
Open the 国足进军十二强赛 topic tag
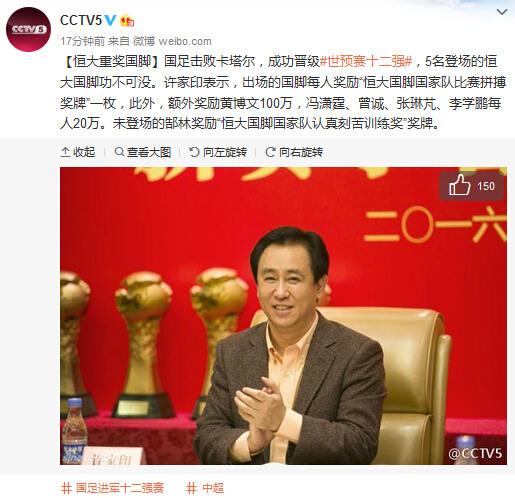pyautogui.click(x=113, y=488)
